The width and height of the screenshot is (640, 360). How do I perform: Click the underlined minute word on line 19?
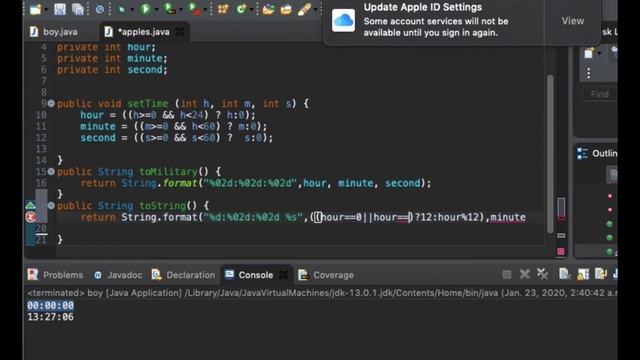[x=508, y=217]
